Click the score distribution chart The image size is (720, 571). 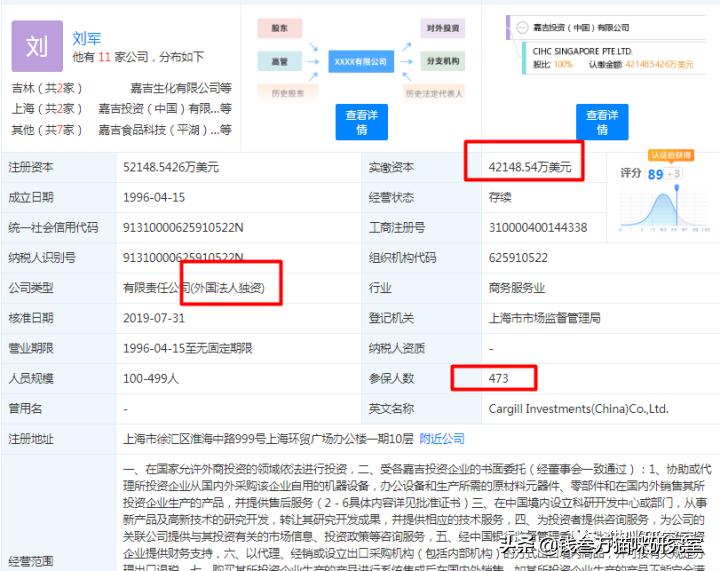coord(665,209)
